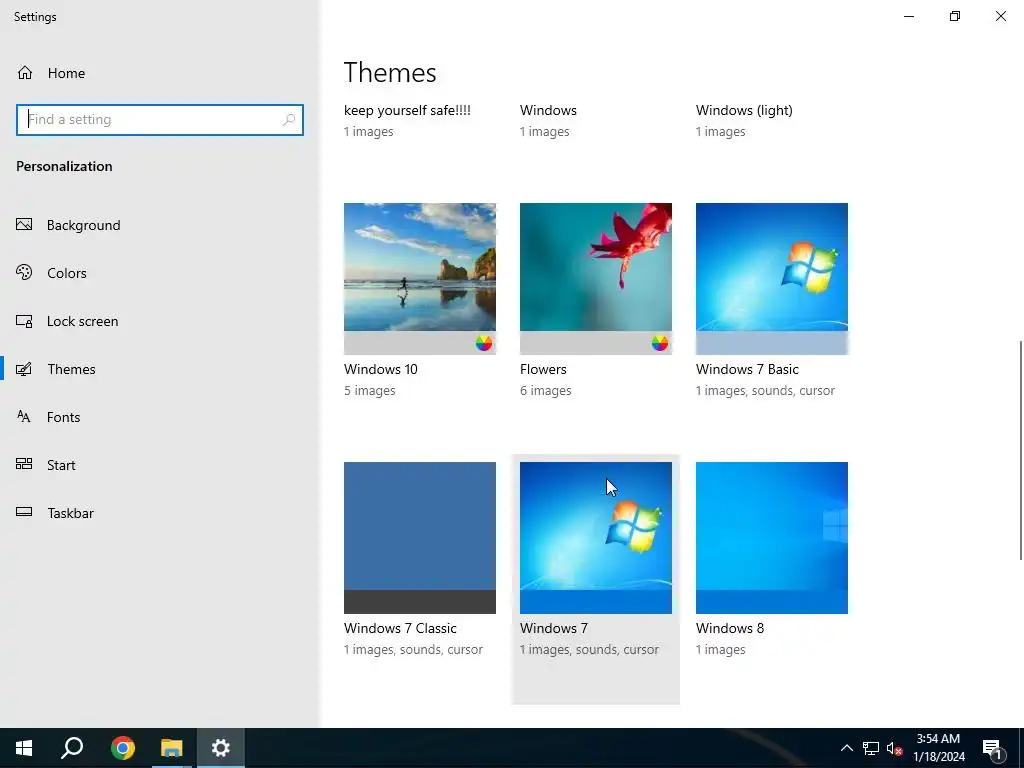Open taskbar Search magnifier
The image size is (1024, 768).
[x=72, y=748]
